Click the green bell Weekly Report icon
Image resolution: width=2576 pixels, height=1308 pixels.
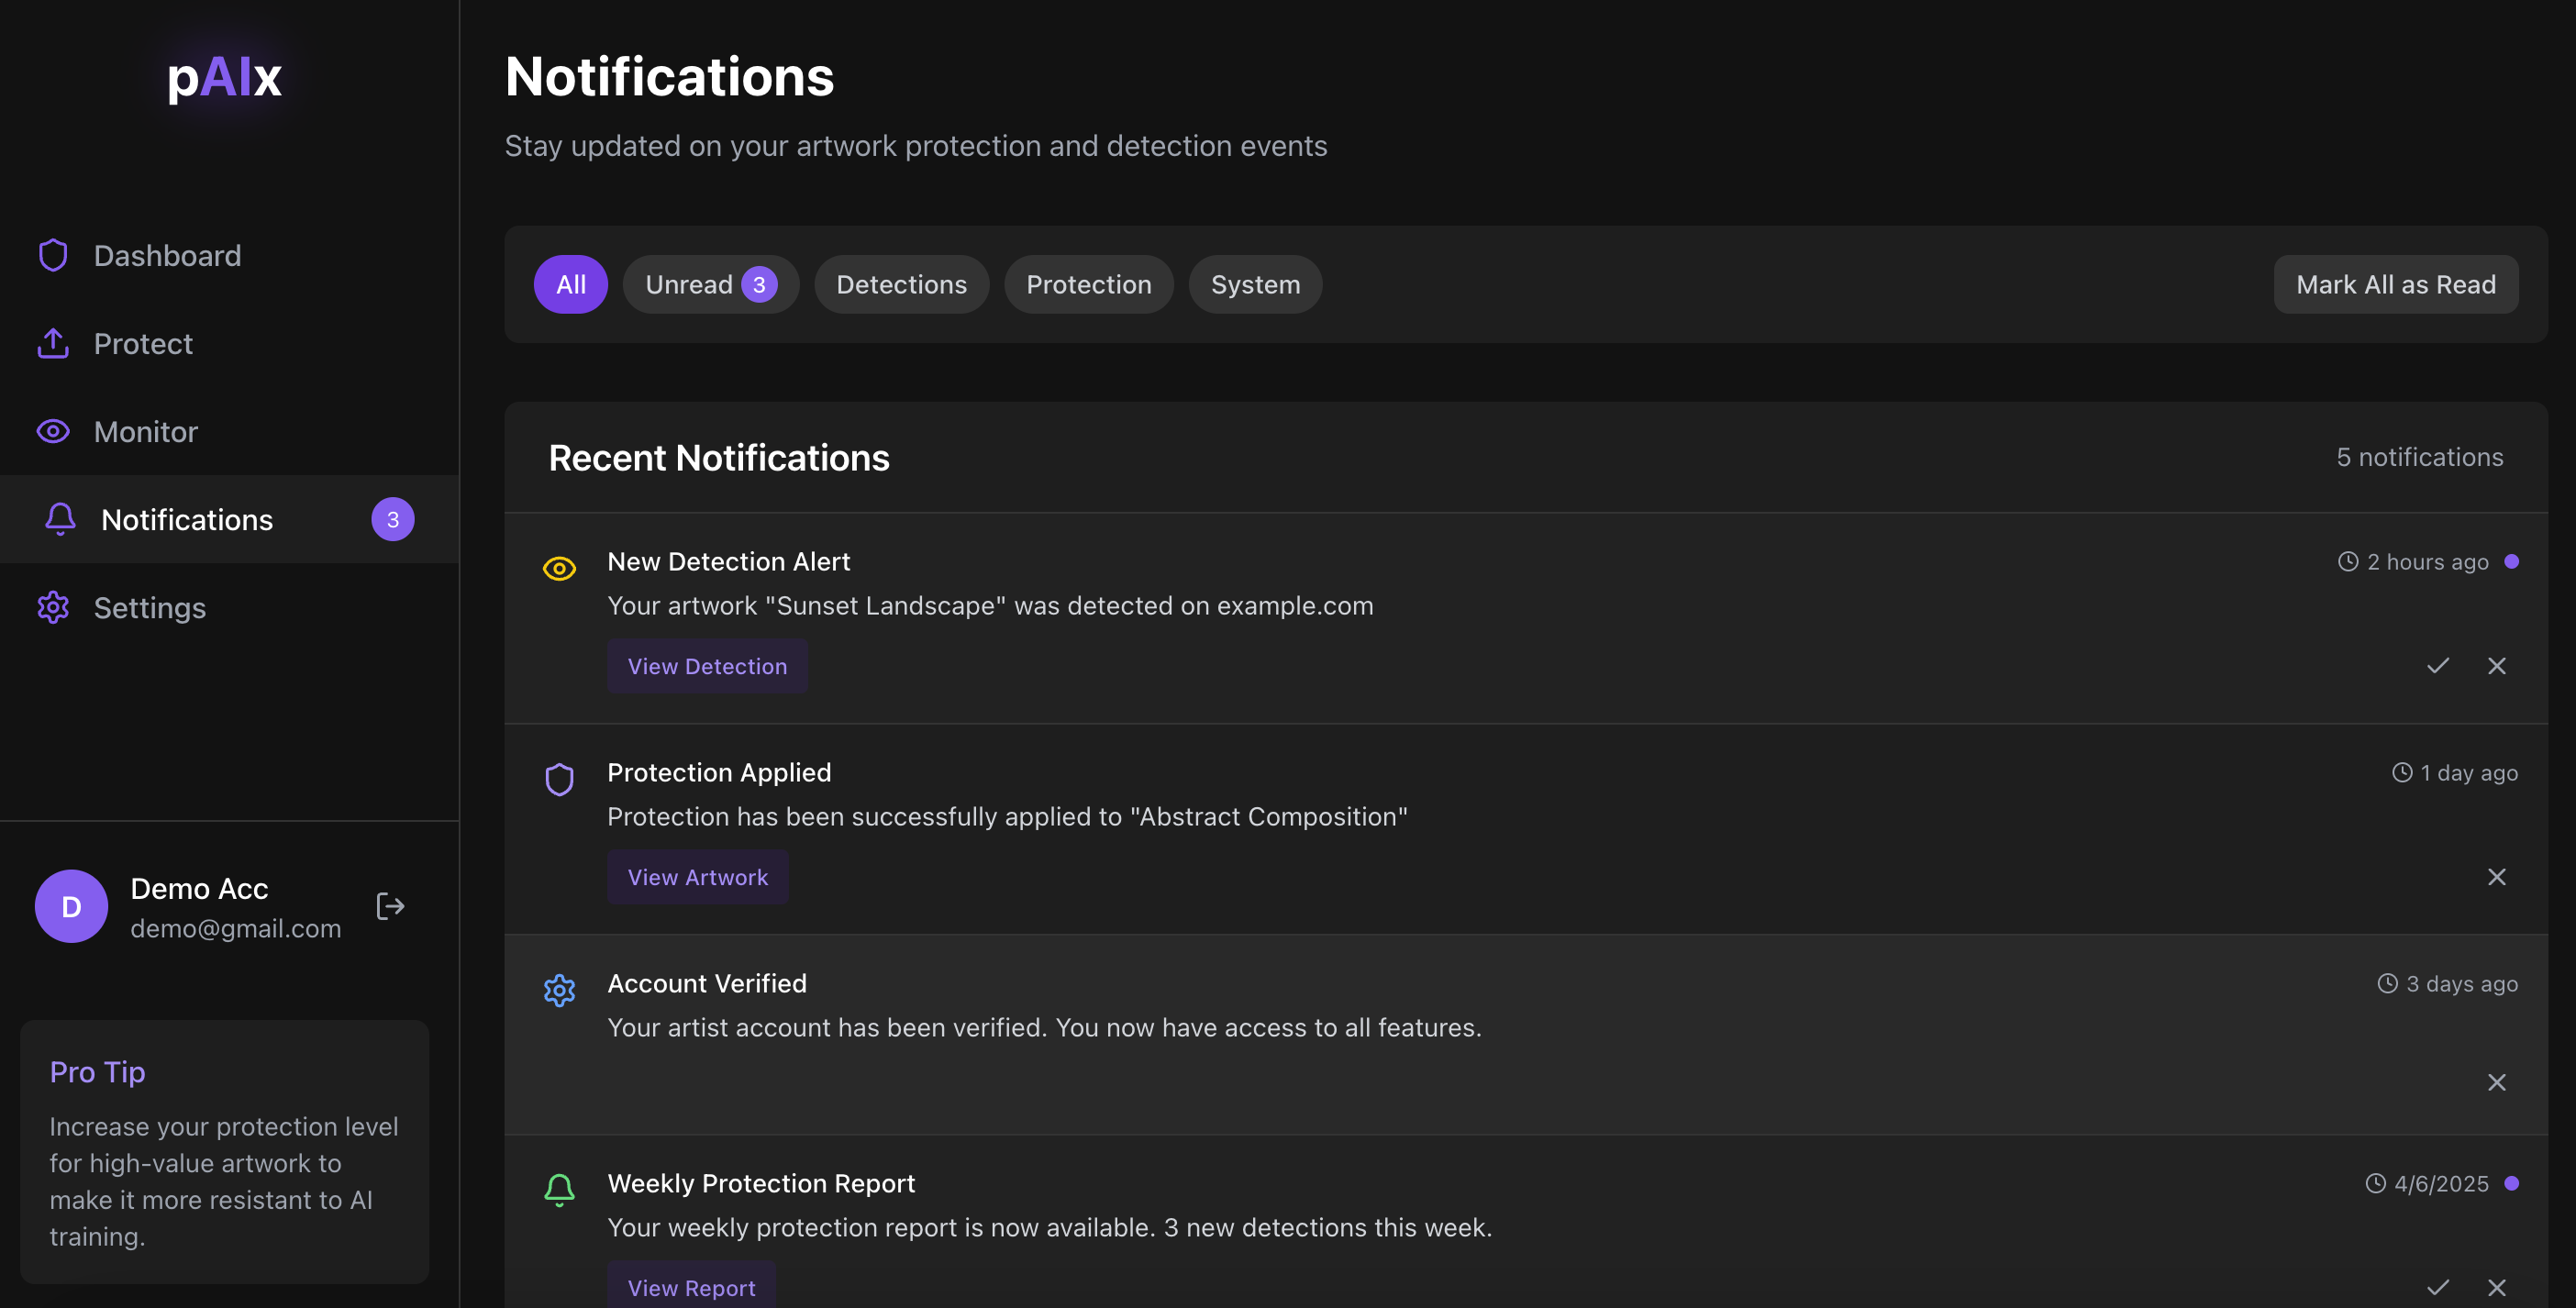(x=559, y=1190)
